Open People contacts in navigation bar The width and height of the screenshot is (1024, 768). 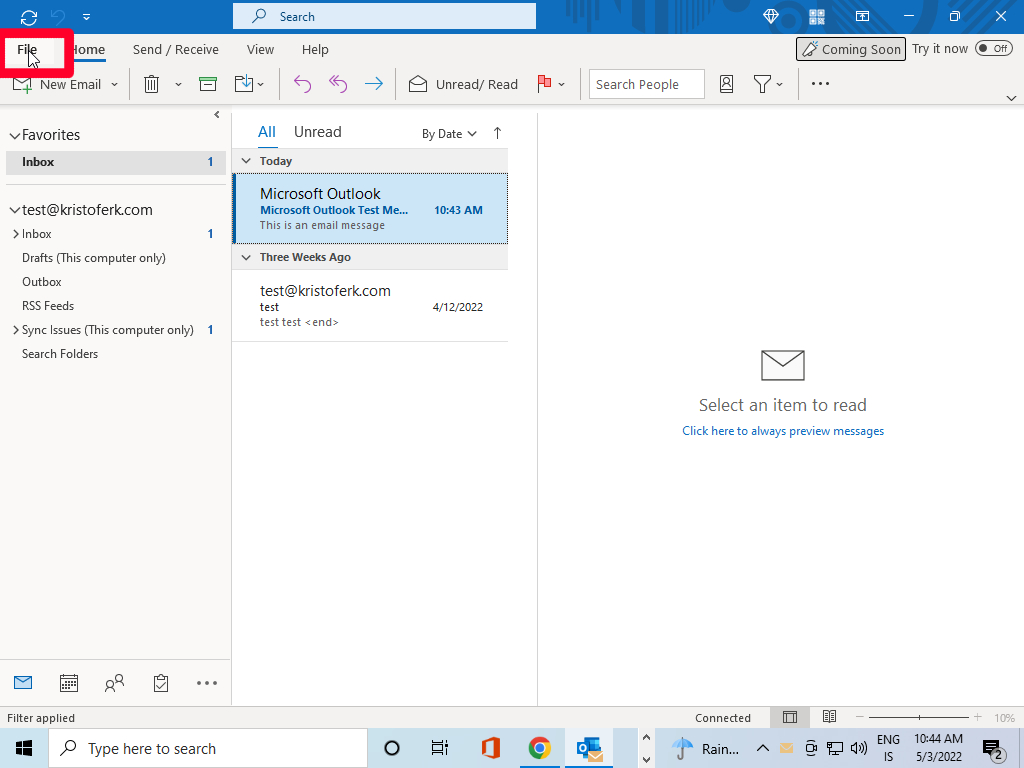(x=115, y=683)
